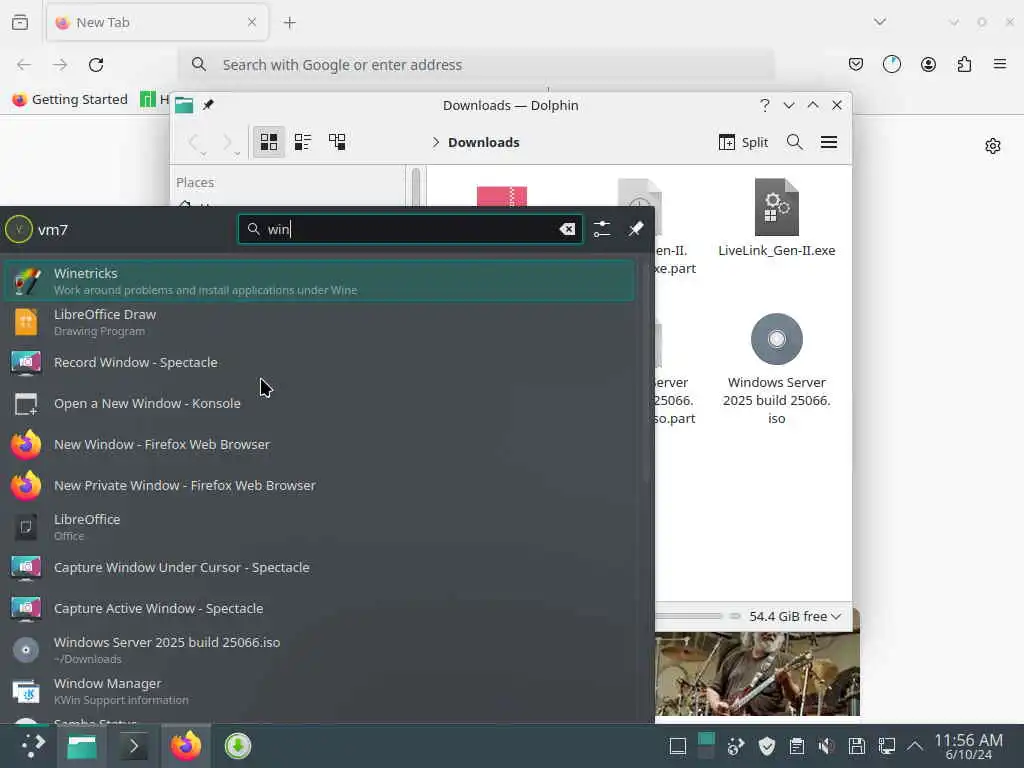This screenshot has height=768, width=1024.
Task: Click the Downloads breadcrumb in Dolphin
Action: coord(483,142)
